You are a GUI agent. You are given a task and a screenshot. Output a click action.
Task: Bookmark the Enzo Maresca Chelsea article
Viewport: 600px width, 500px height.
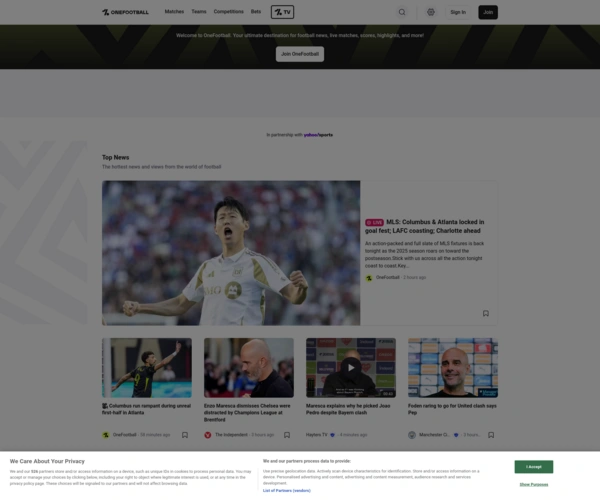pos(287,435)
